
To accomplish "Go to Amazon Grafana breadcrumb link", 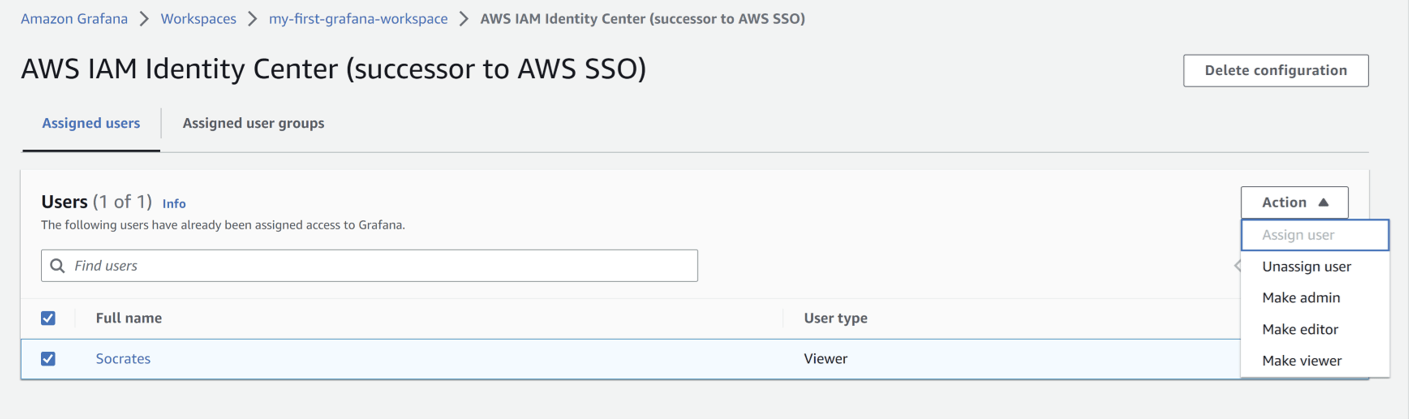I will (74, 19).
